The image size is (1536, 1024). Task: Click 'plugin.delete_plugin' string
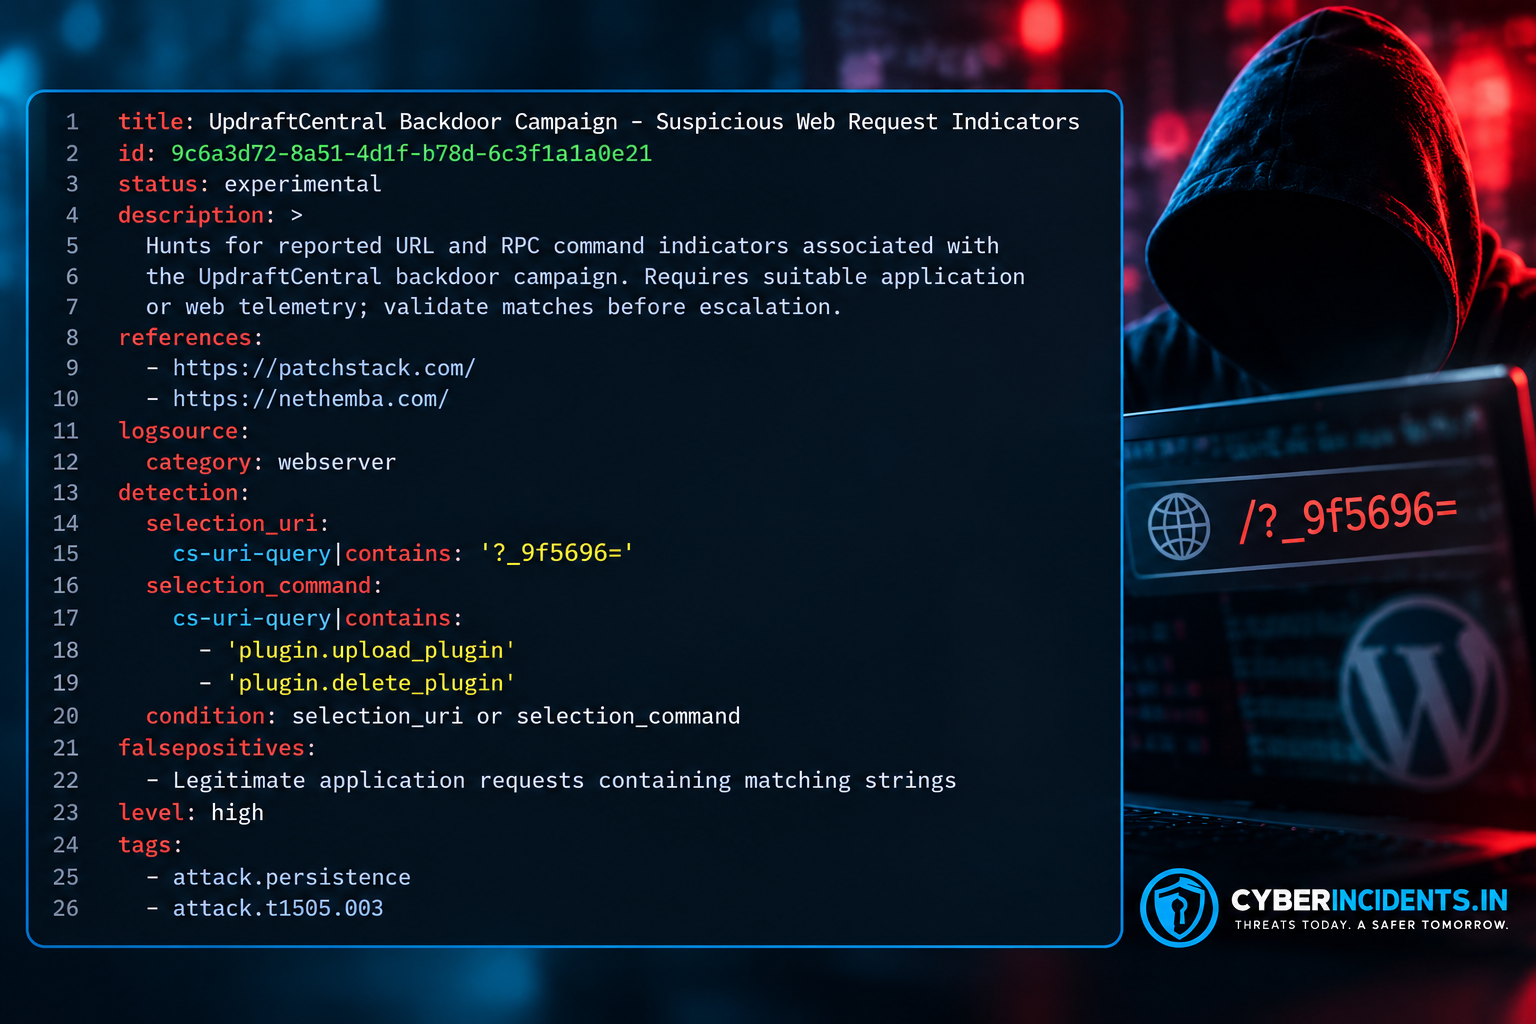click(371, 683)
